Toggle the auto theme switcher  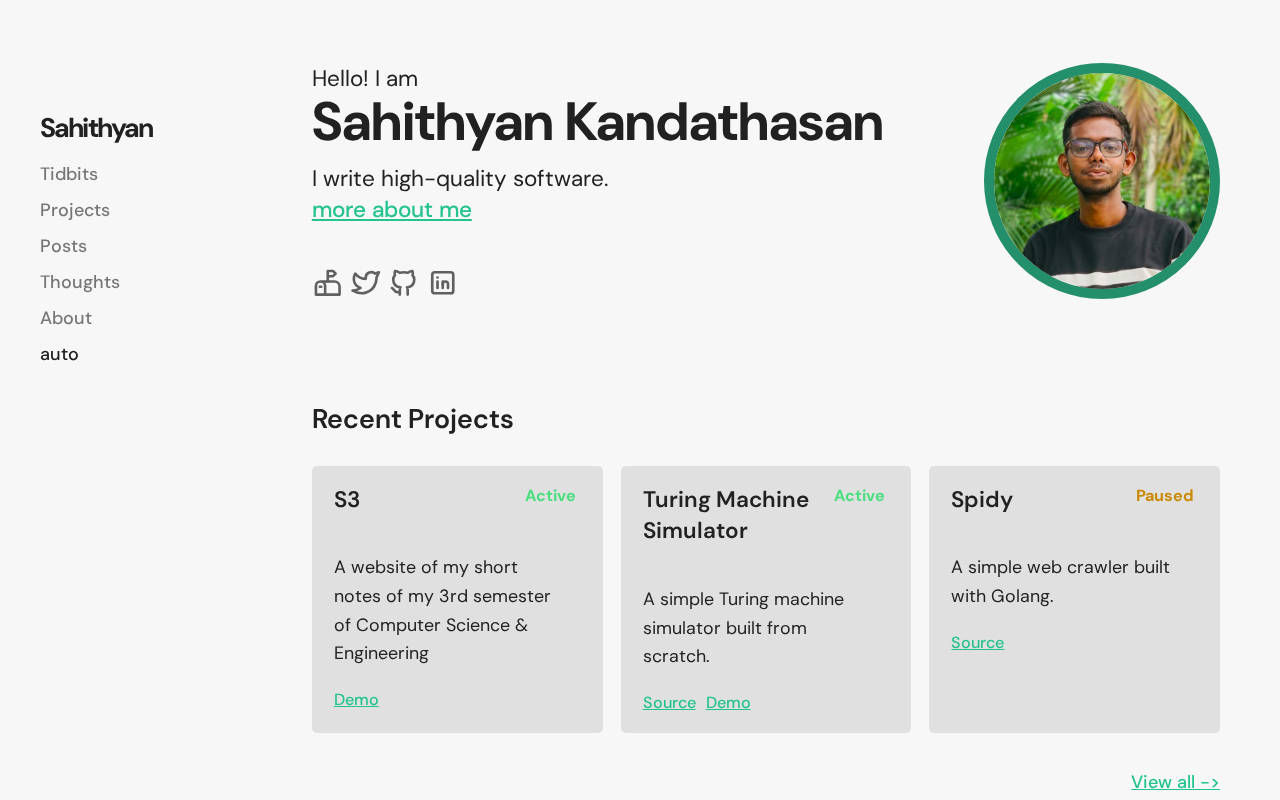(59, 354)
